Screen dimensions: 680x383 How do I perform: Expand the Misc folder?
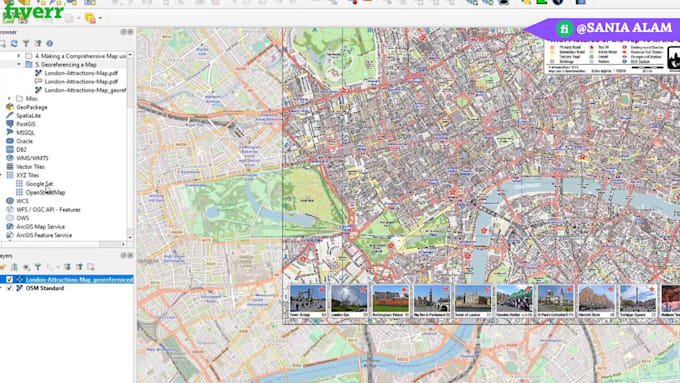[9, 99]
